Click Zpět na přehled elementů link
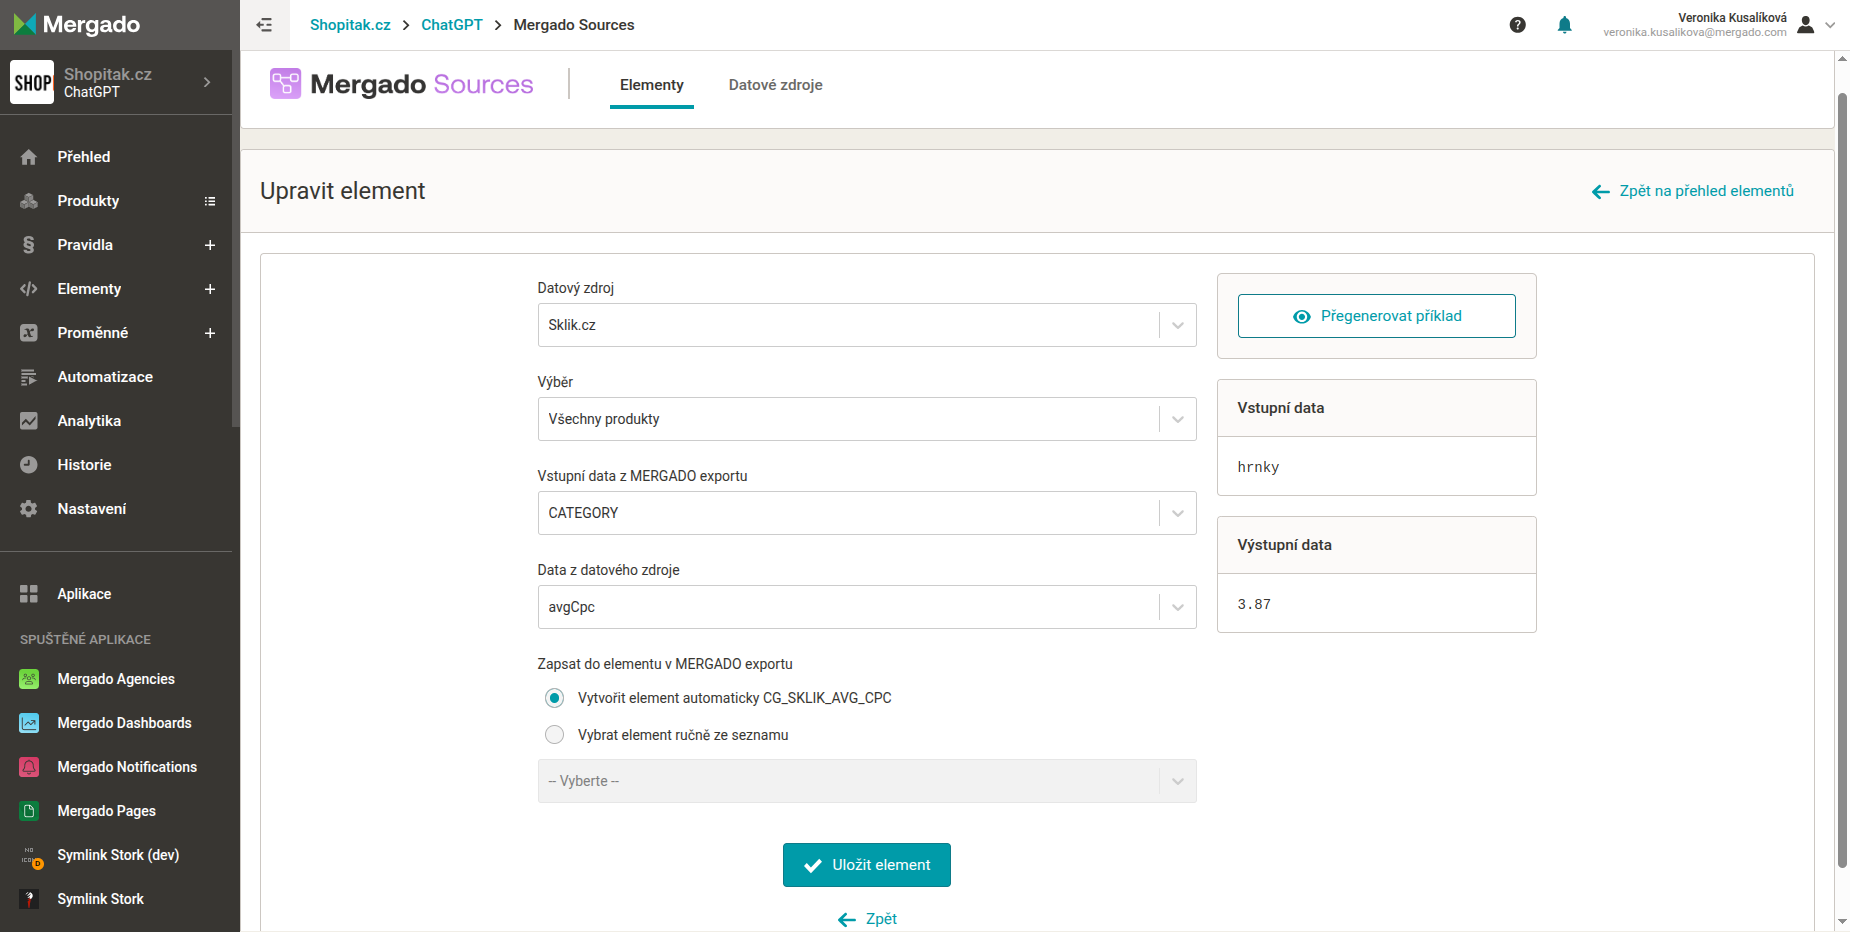This screenshot has height=932, width=1850. 1693,191
